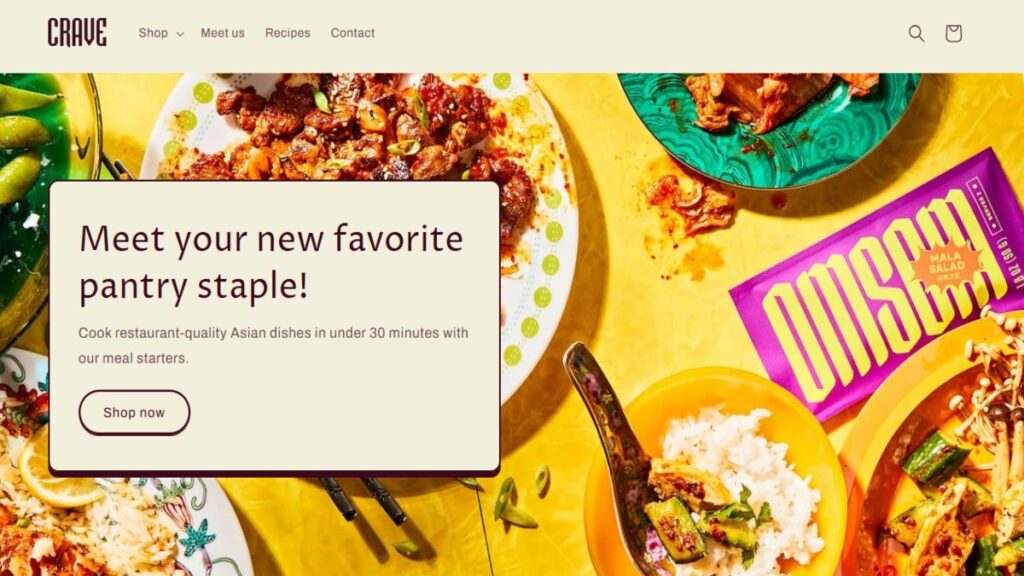Select the Contact nav link

coord(353,33)
